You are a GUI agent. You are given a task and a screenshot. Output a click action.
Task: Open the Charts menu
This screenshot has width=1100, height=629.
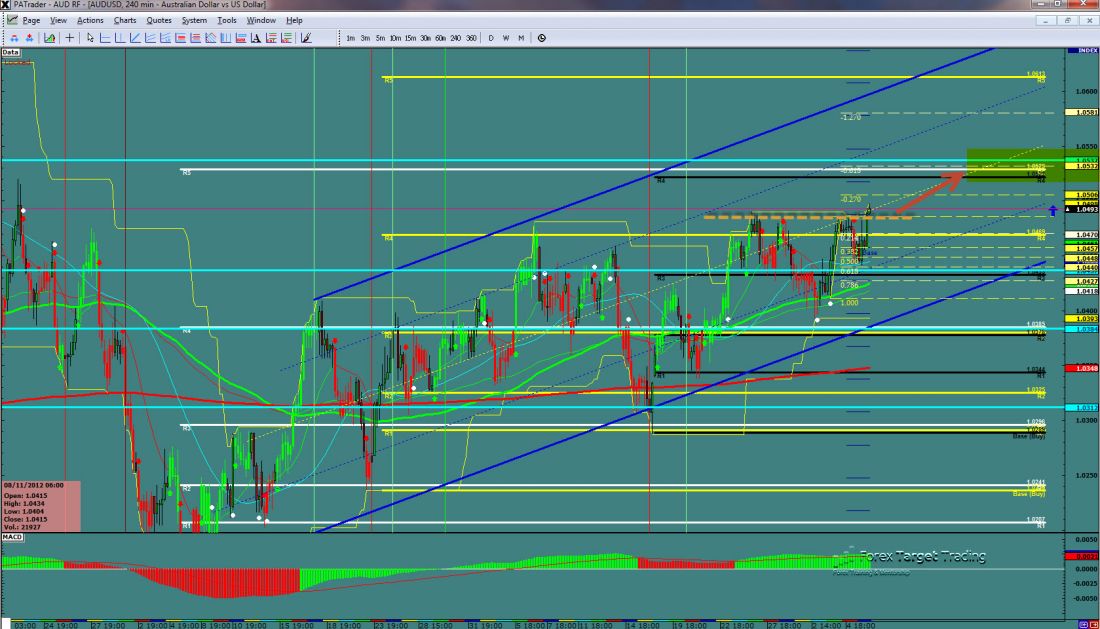tap(125, 20)
